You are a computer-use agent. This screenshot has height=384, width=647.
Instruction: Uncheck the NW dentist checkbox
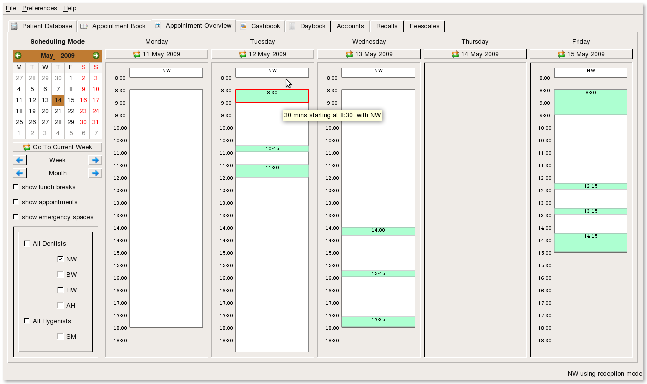pyautogui.click(x=67, y=259)
